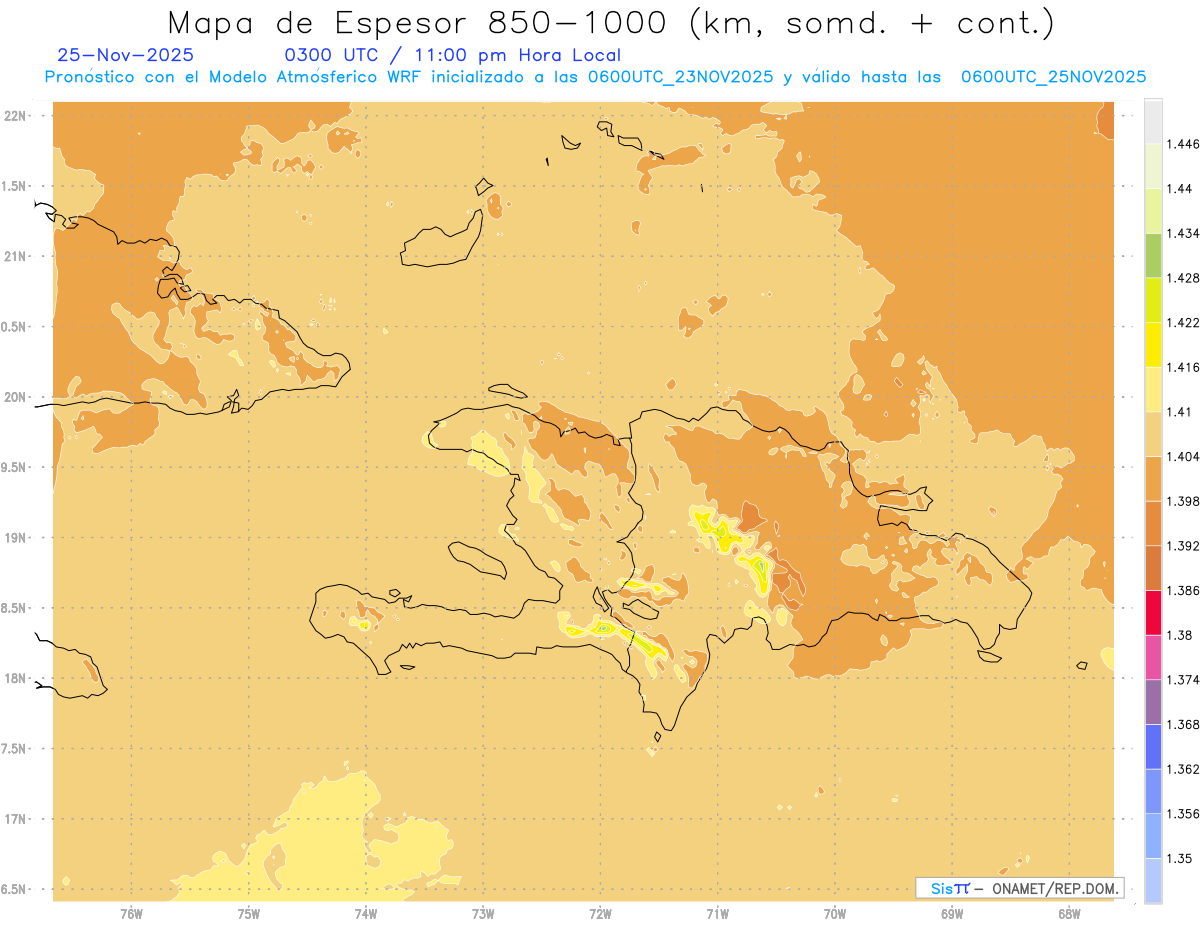This screenshot has width=1200, height=927.
Task: Click the latitude label '21N'
Action: pos(15,256)
